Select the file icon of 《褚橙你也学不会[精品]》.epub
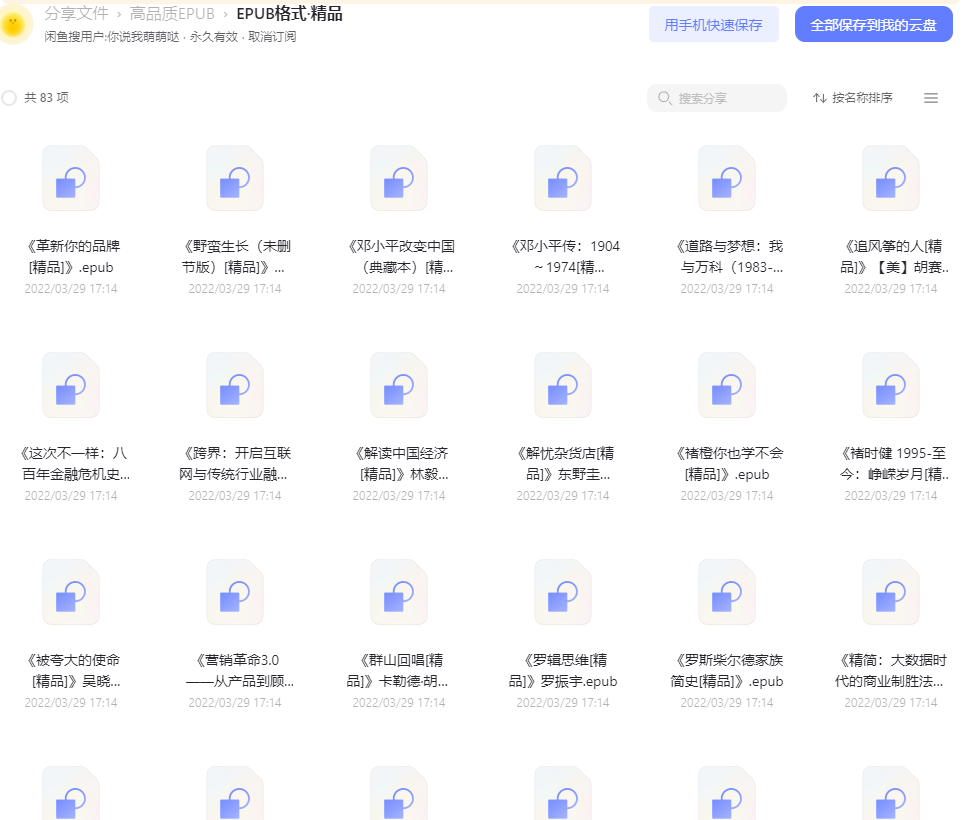 (727, 385)
